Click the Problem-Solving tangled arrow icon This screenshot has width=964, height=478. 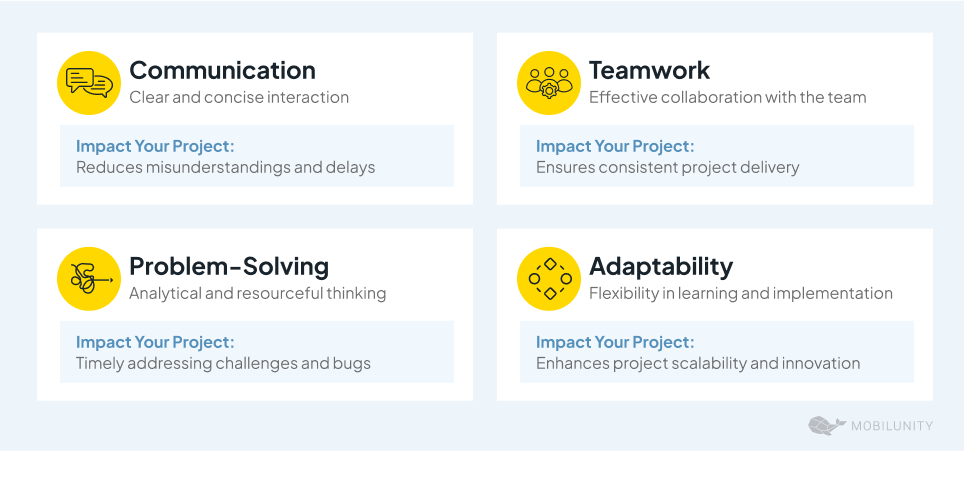coord(89,279)
